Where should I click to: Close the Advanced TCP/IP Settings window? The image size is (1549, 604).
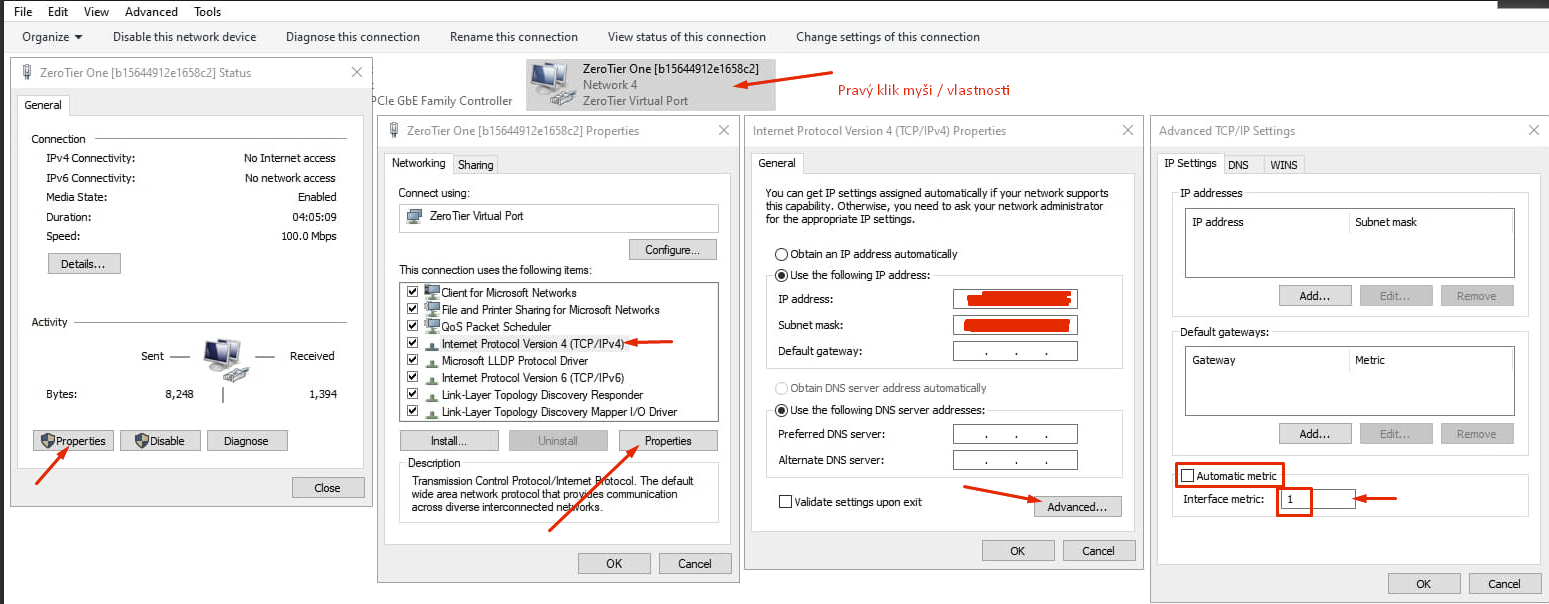coord(1534,130)
